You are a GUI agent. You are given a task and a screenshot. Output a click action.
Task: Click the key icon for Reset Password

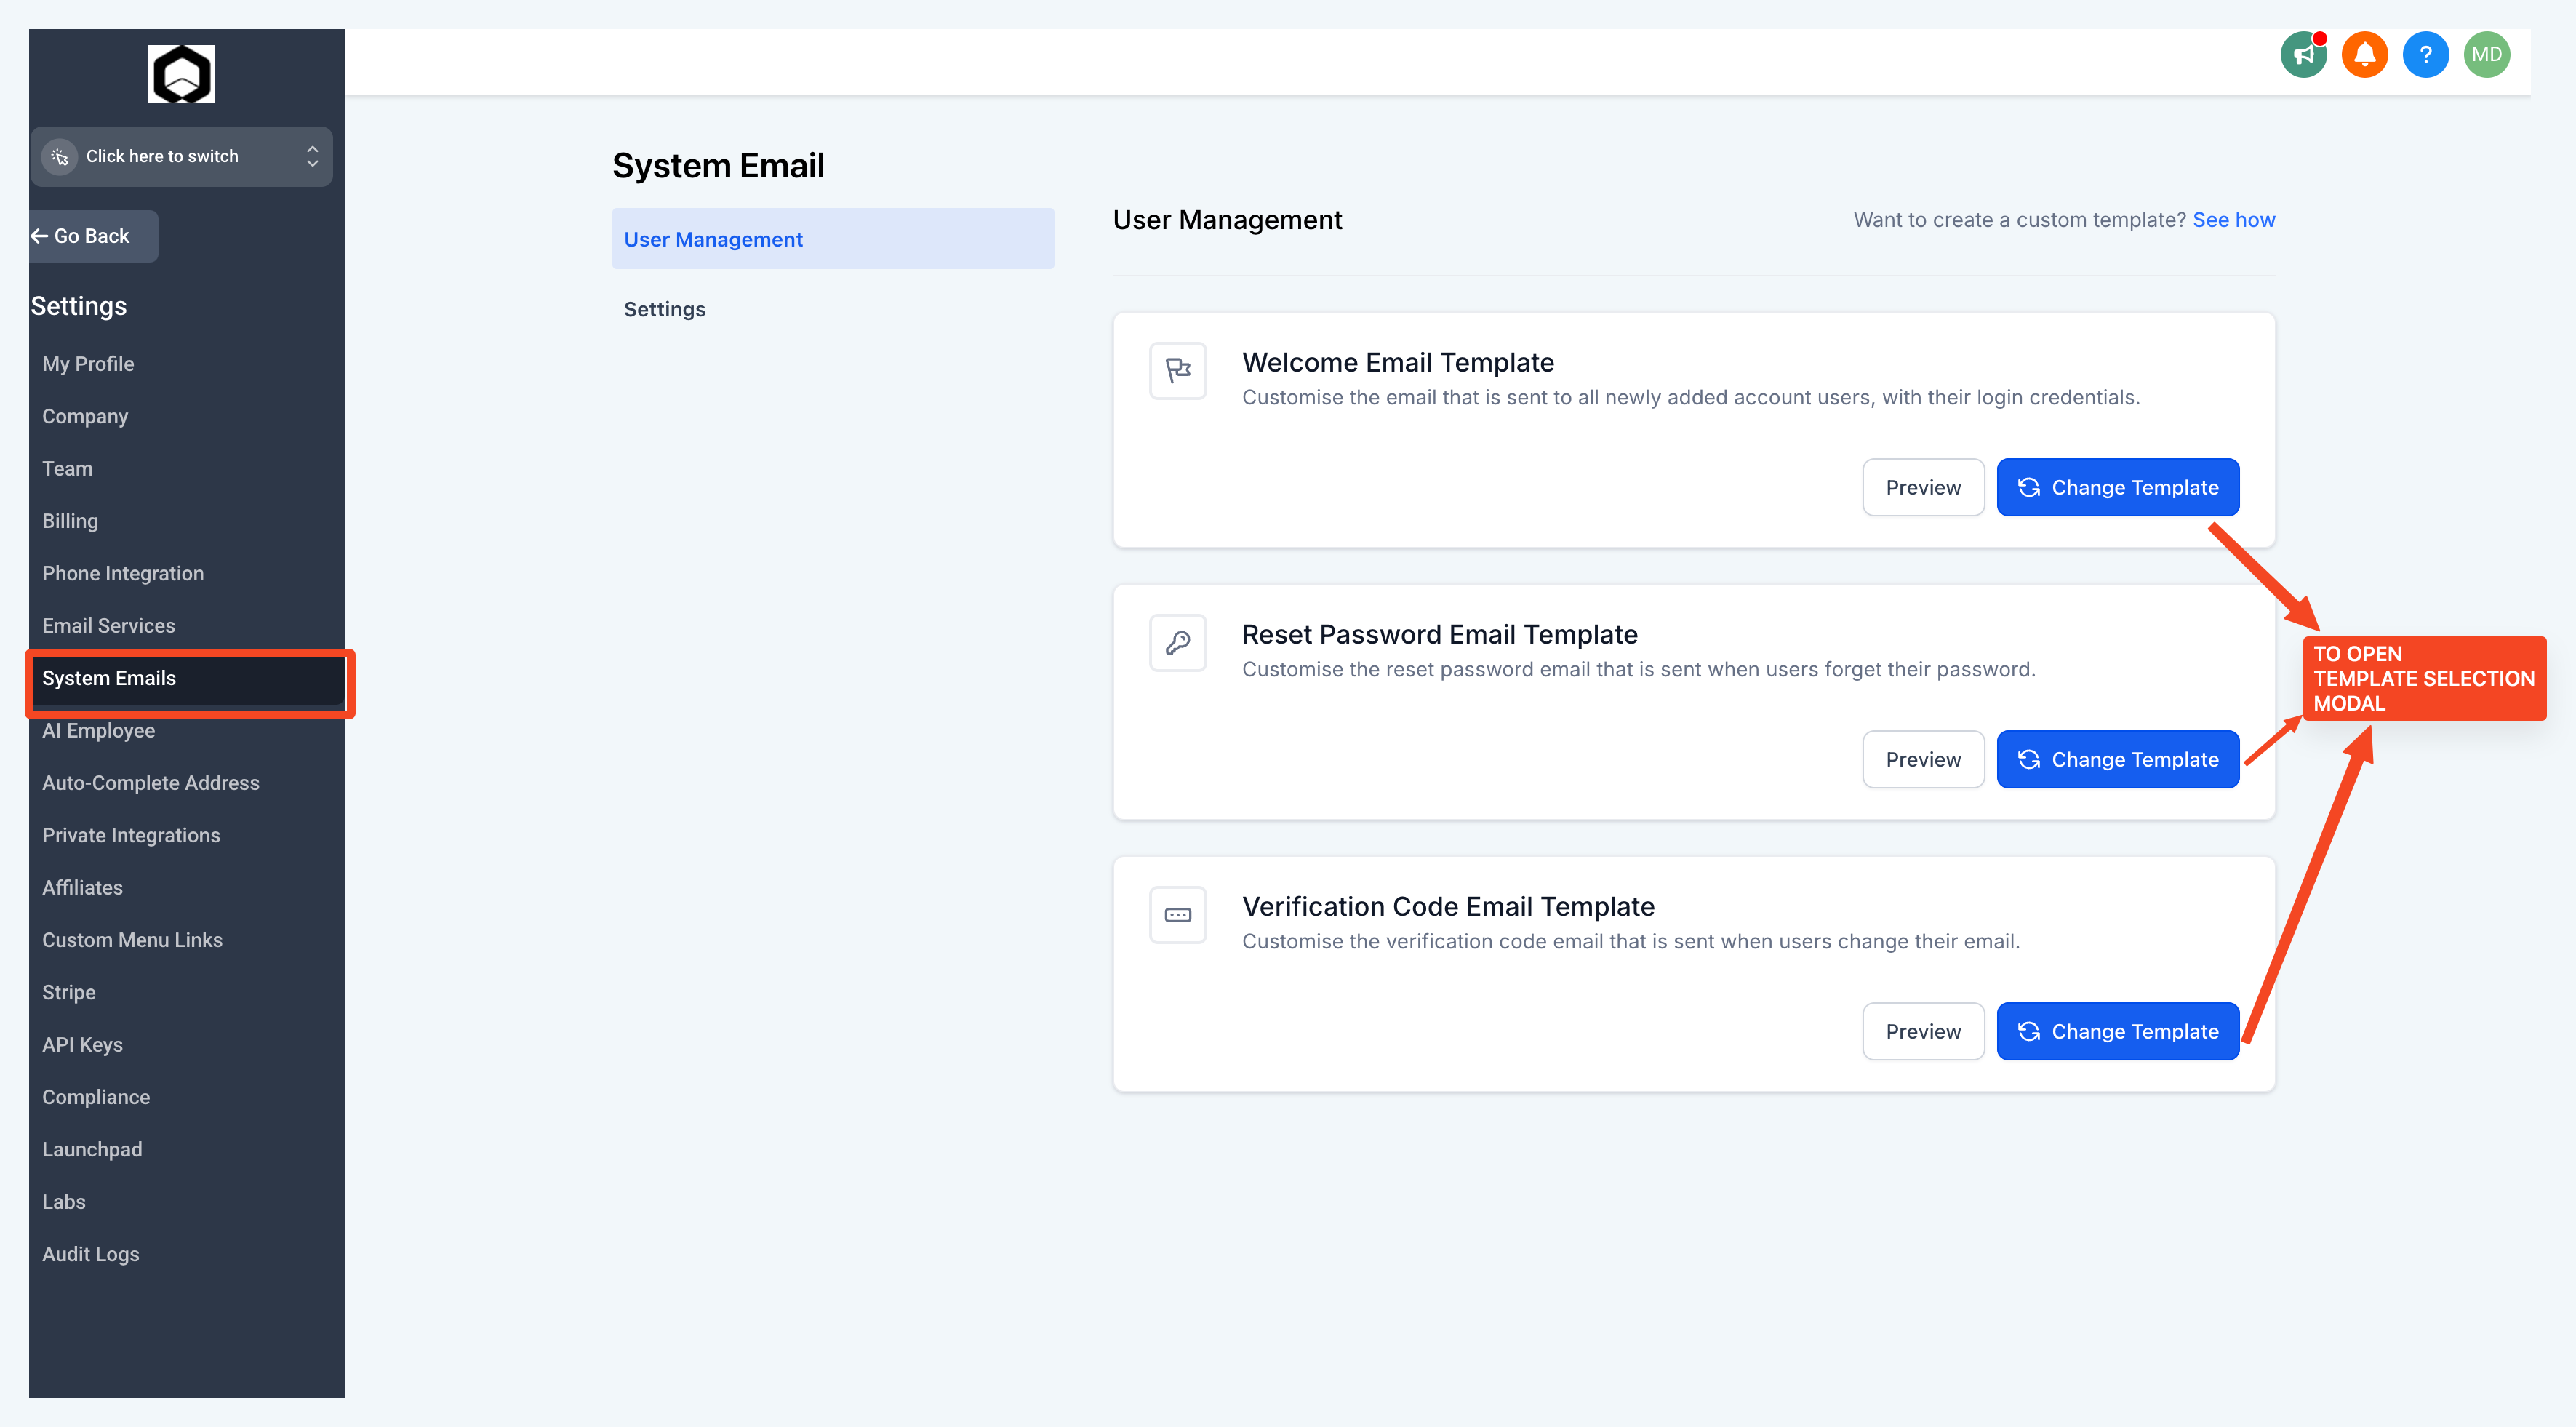pos(1177,643)
